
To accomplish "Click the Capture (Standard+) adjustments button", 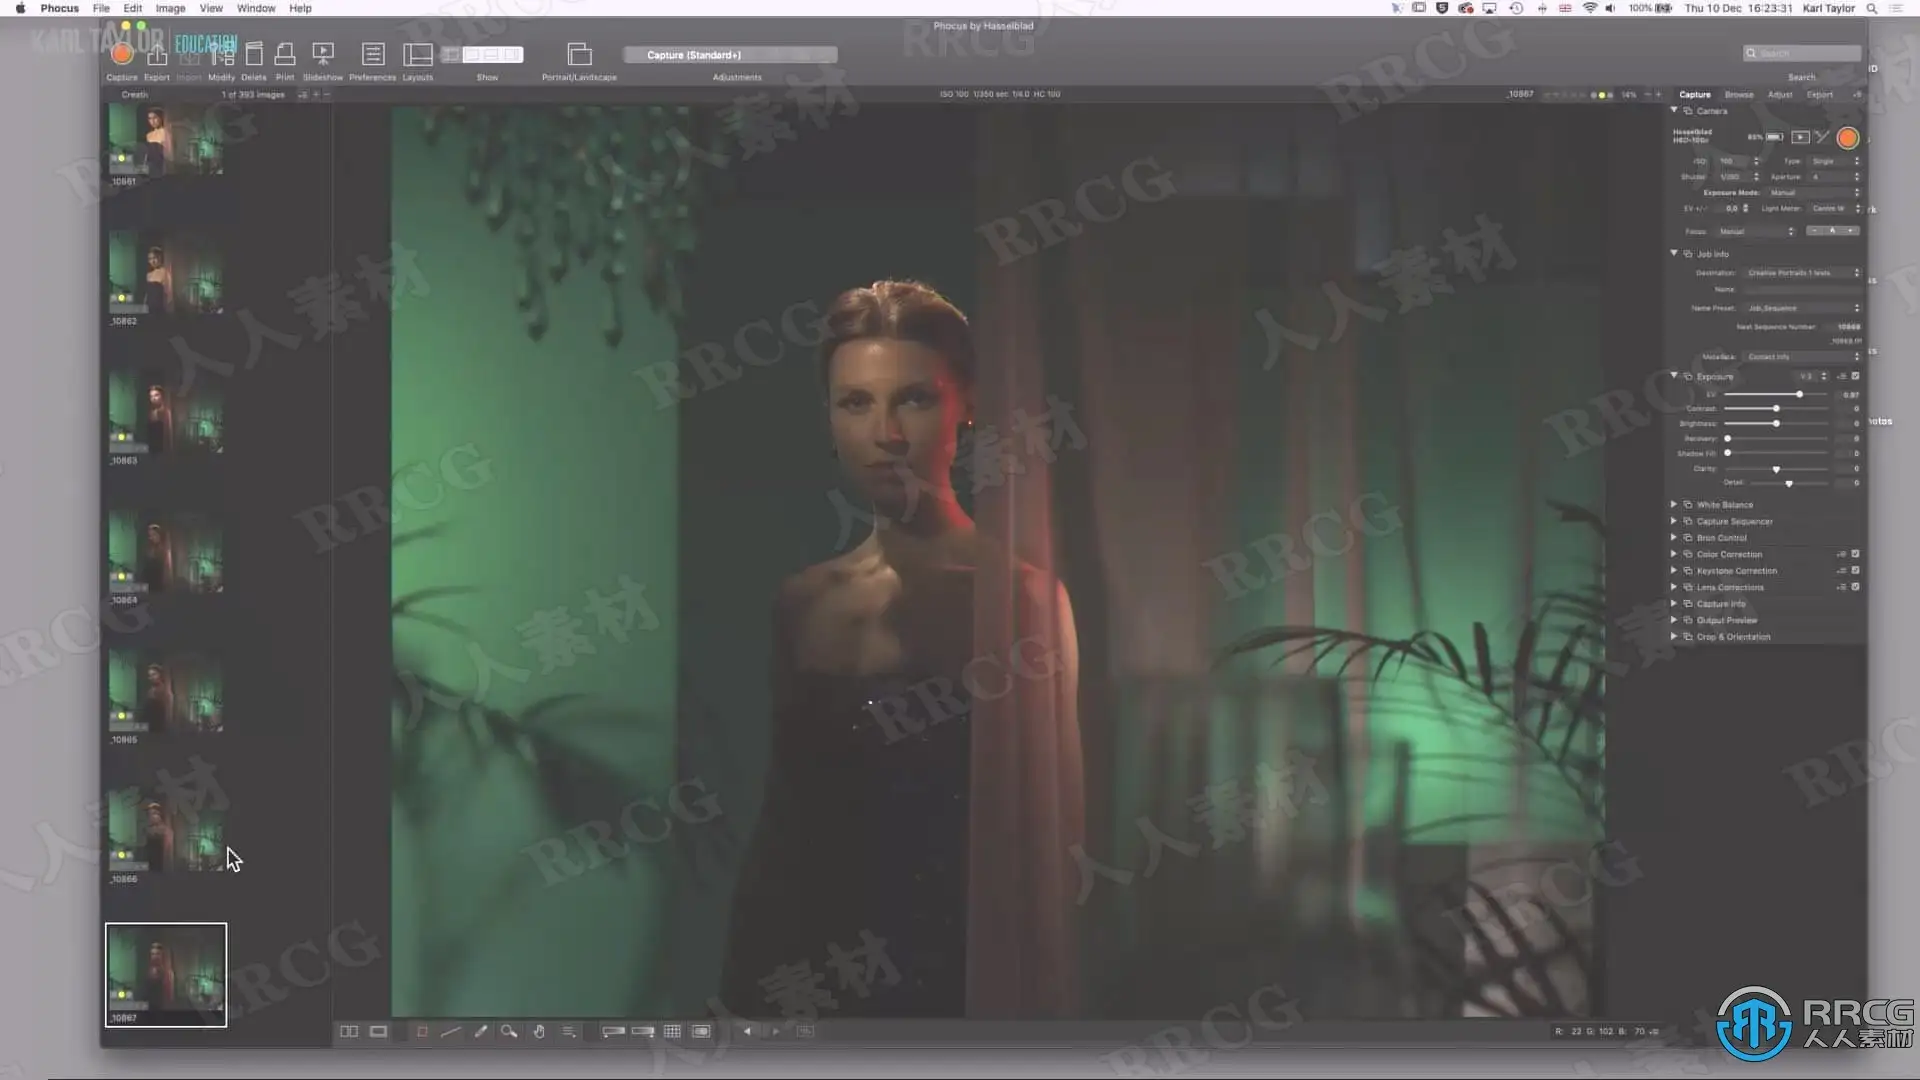I will click(730, 55).
